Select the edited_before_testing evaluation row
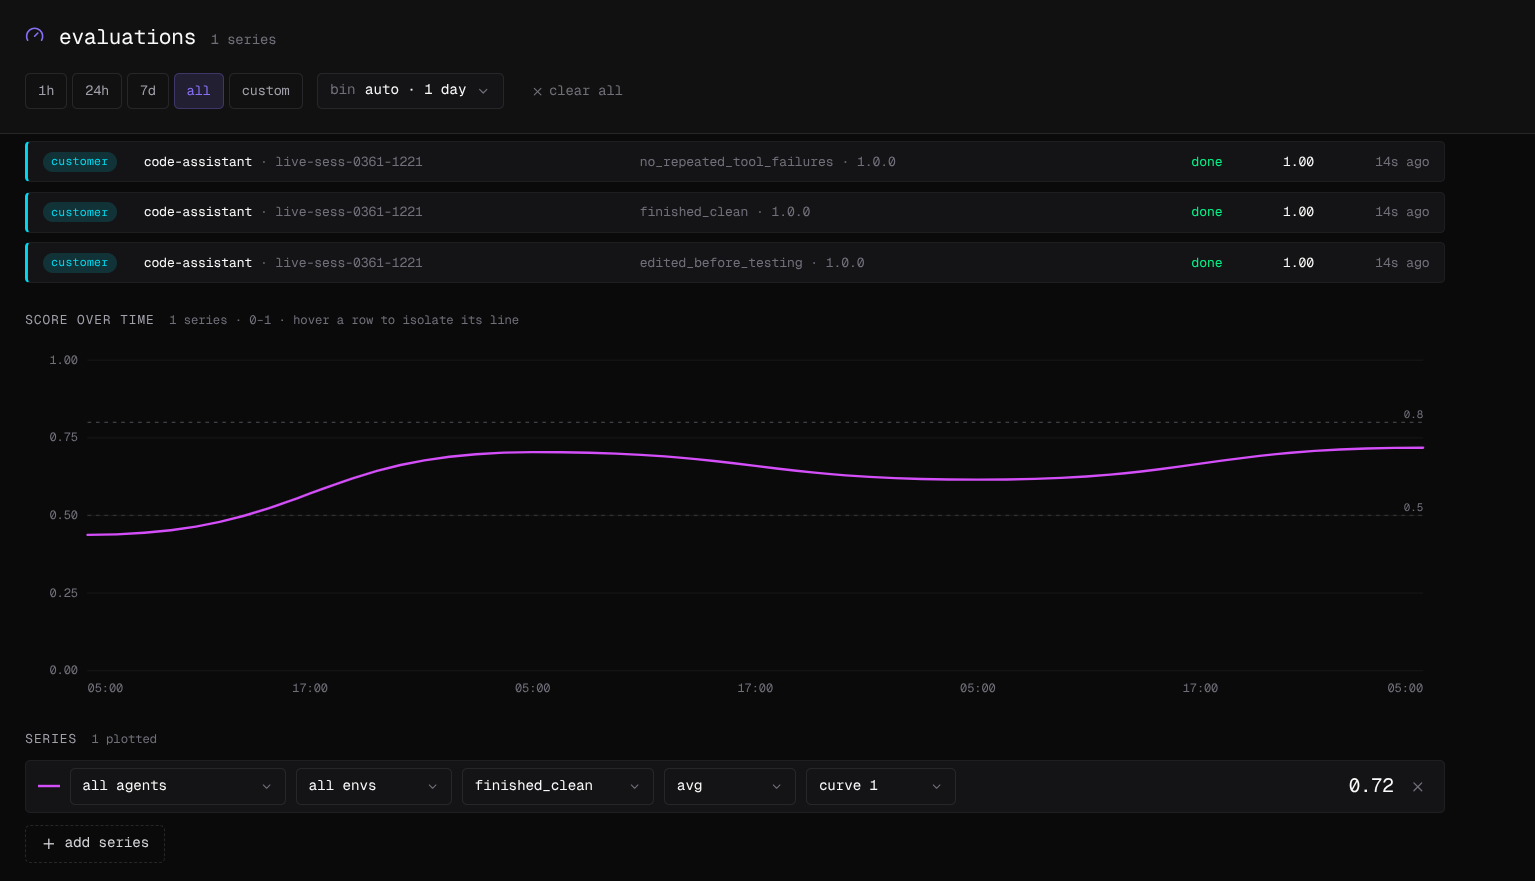Screen dimensions: 1535x881 [735, 263]
